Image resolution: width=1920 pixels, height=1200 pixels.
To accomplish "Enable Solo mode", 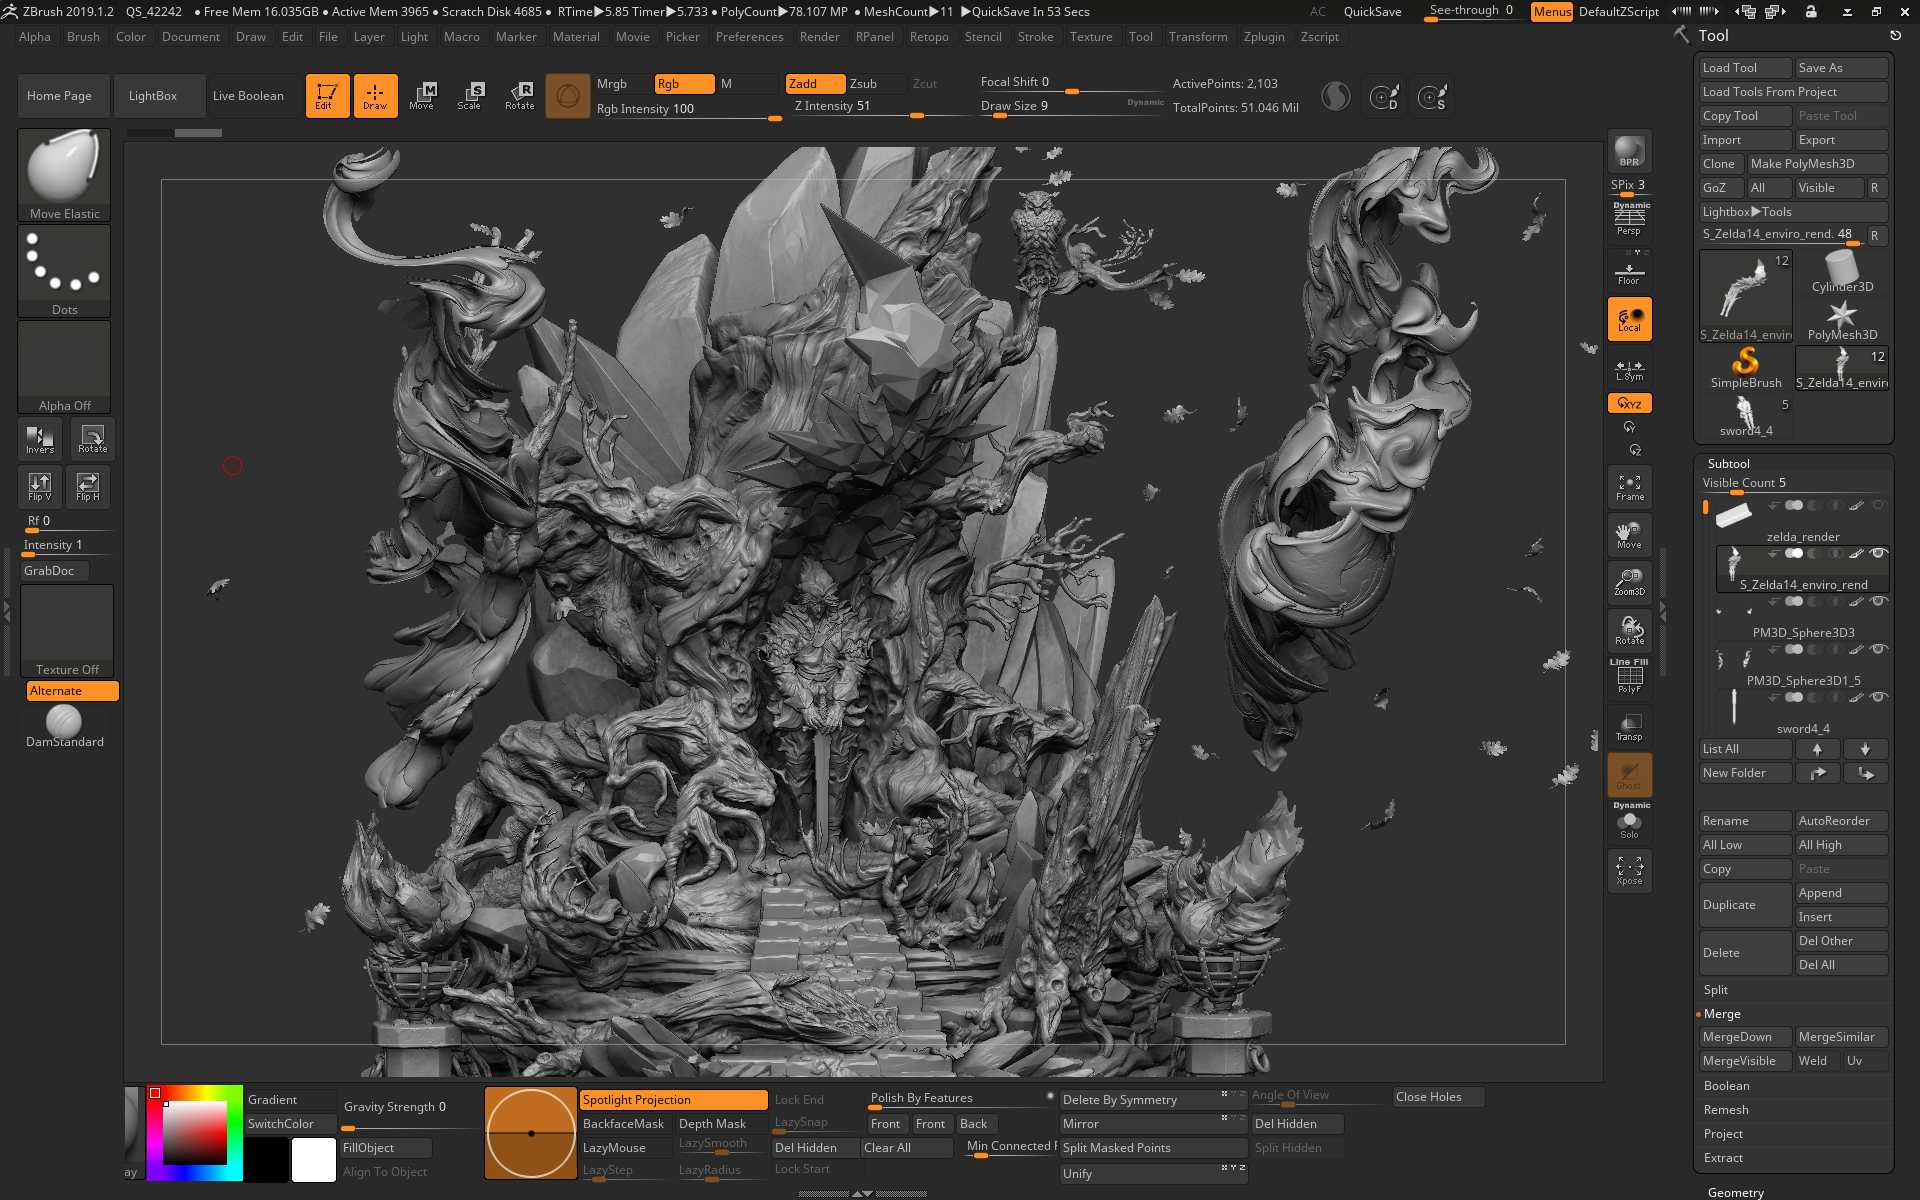I will click(x=1629, y=822).
